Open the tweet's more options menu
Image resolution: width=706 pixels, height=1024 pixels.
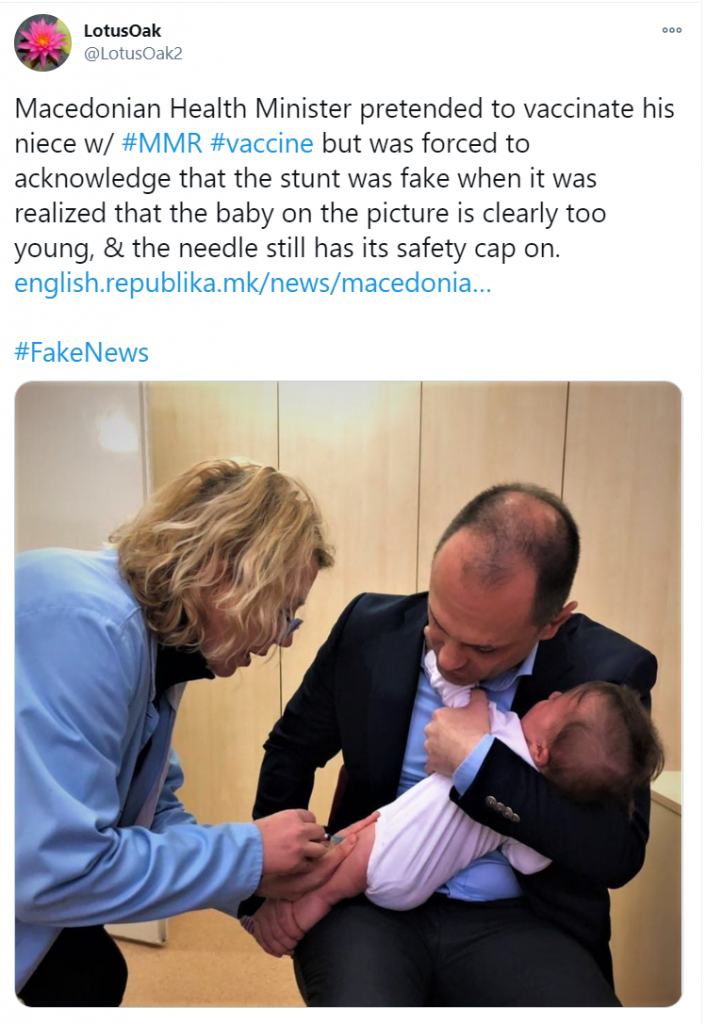[671, 30]
